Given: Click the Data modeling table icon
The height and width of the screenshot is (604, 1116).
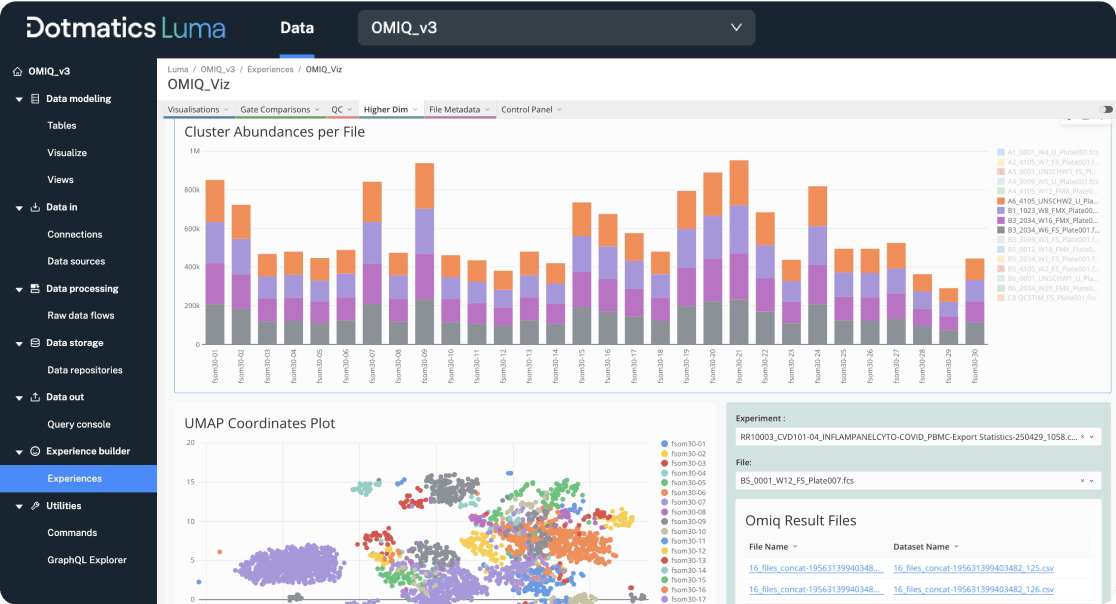Looking at the screenshot, I should (x=36, y=99).
